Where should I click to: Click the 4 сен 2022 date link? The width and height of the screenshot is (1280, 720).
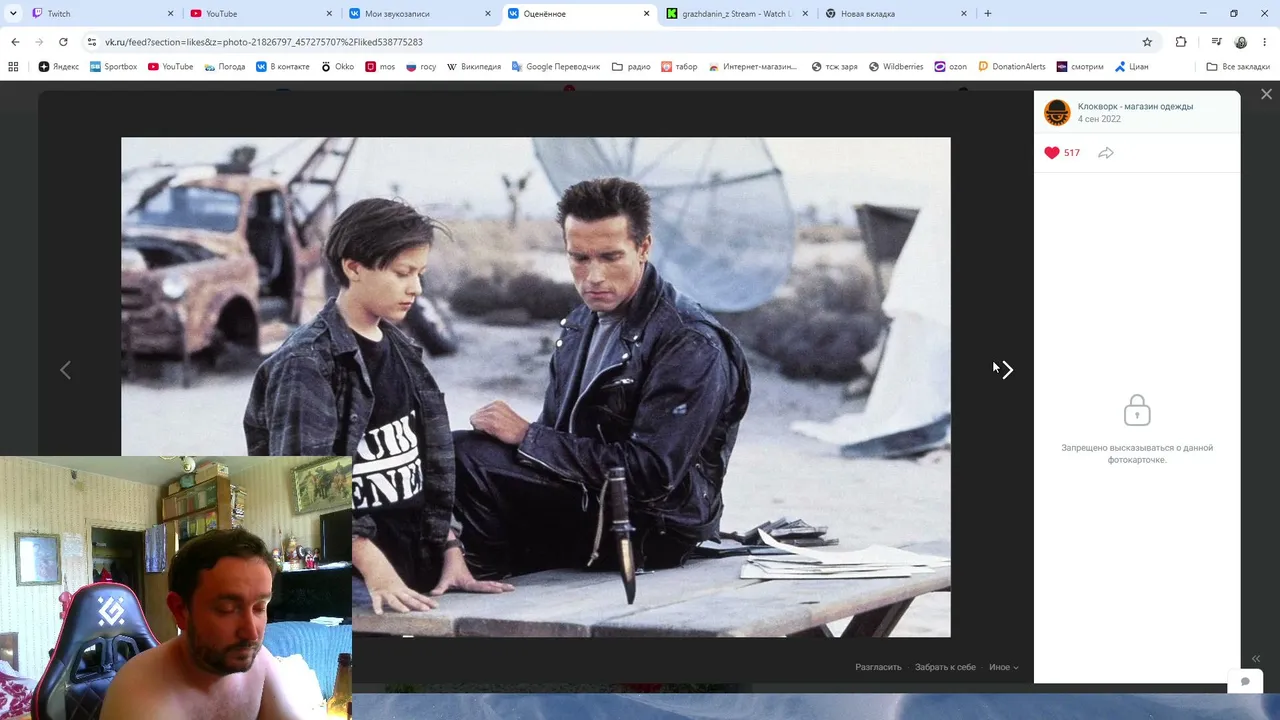click(1099, 119)
